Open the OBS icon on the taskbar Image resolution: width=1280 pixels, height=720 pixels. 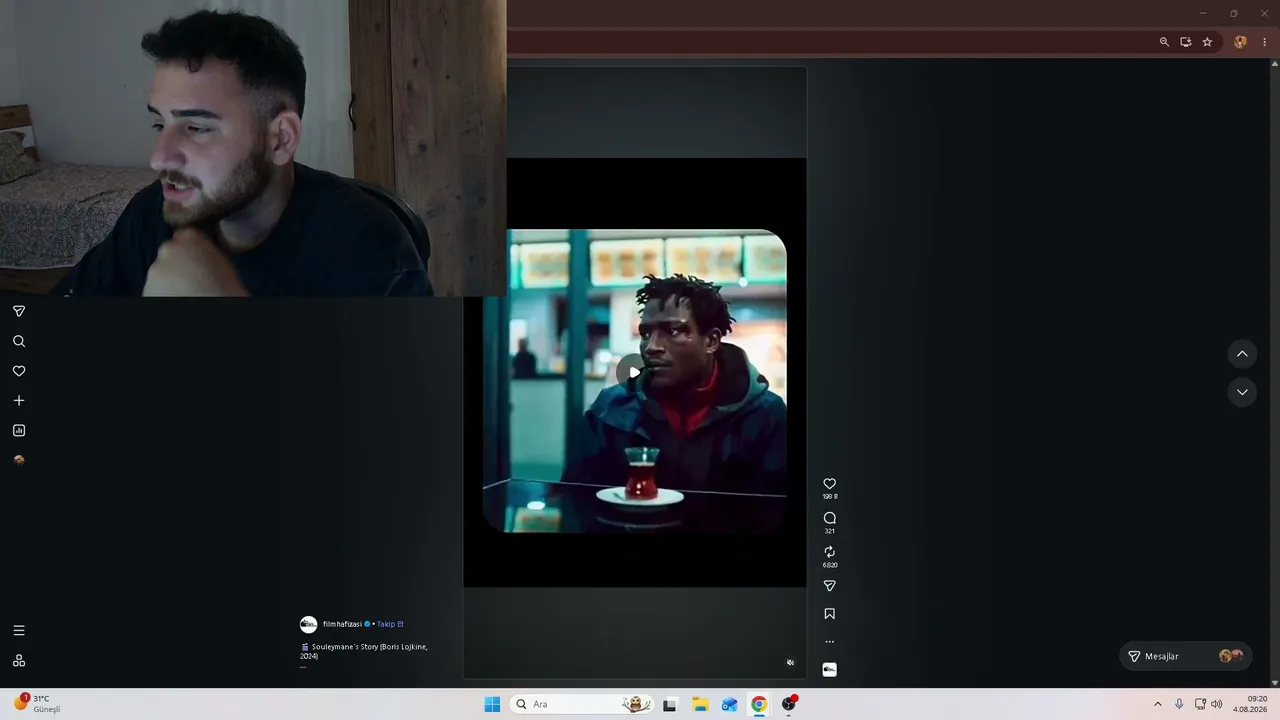(x=789, y=704)
